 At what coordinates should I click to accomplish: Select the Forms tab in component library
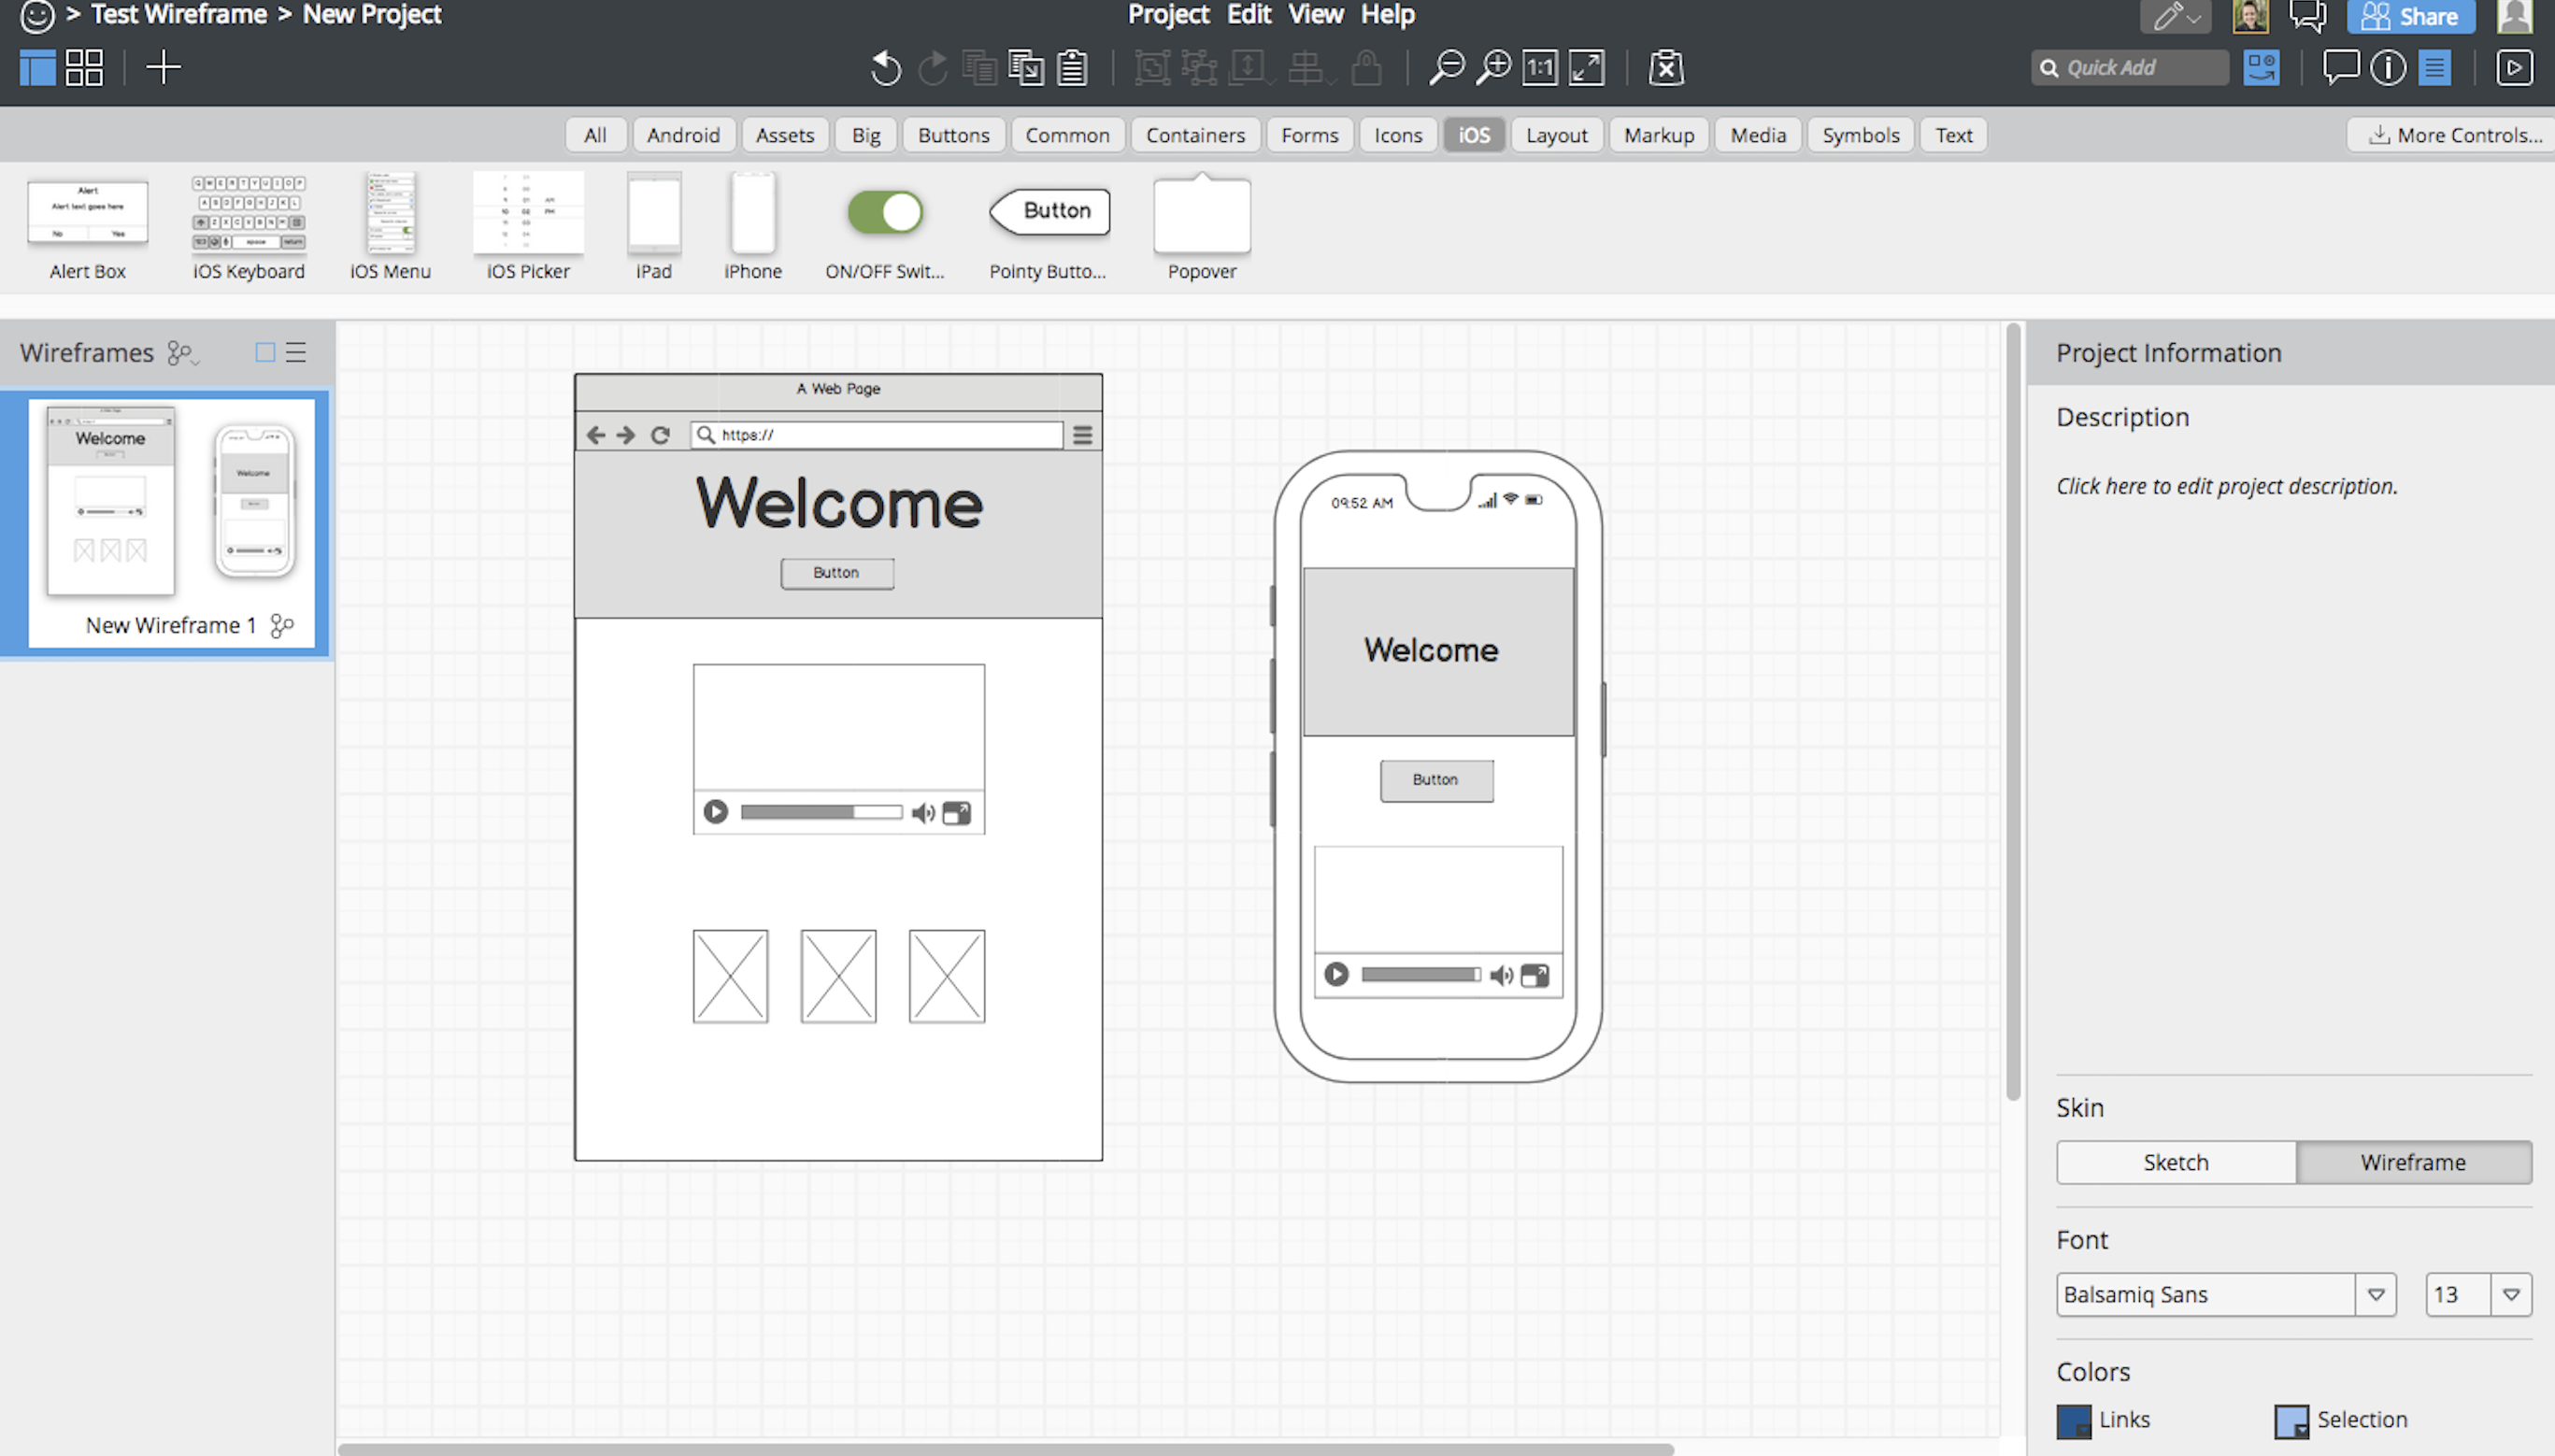coord(1307,136)
